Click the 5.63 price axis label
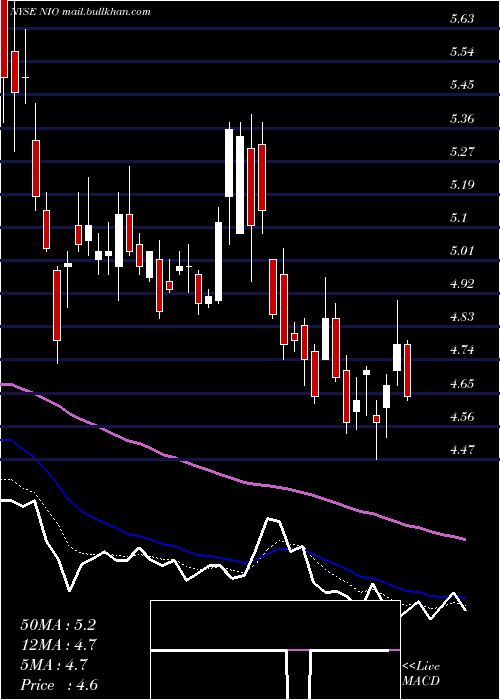 click(x=462, y=19)
